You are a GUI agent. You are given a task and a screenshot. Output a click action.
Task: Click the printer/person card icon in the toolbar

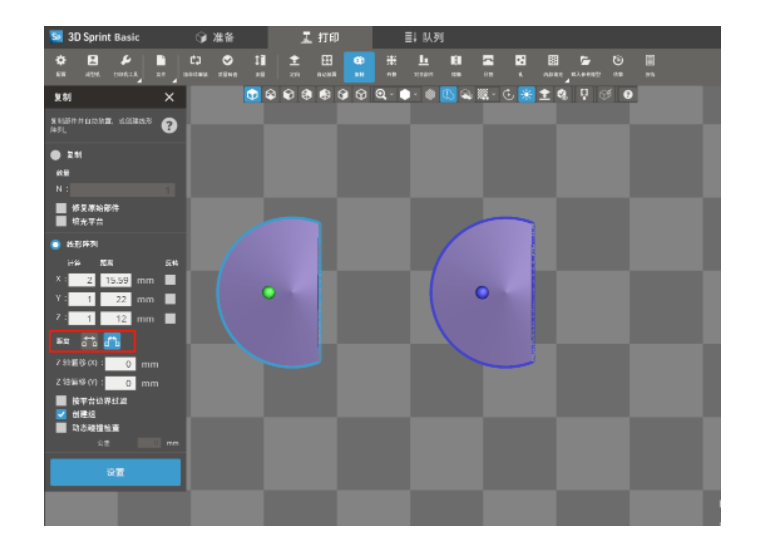93,61
